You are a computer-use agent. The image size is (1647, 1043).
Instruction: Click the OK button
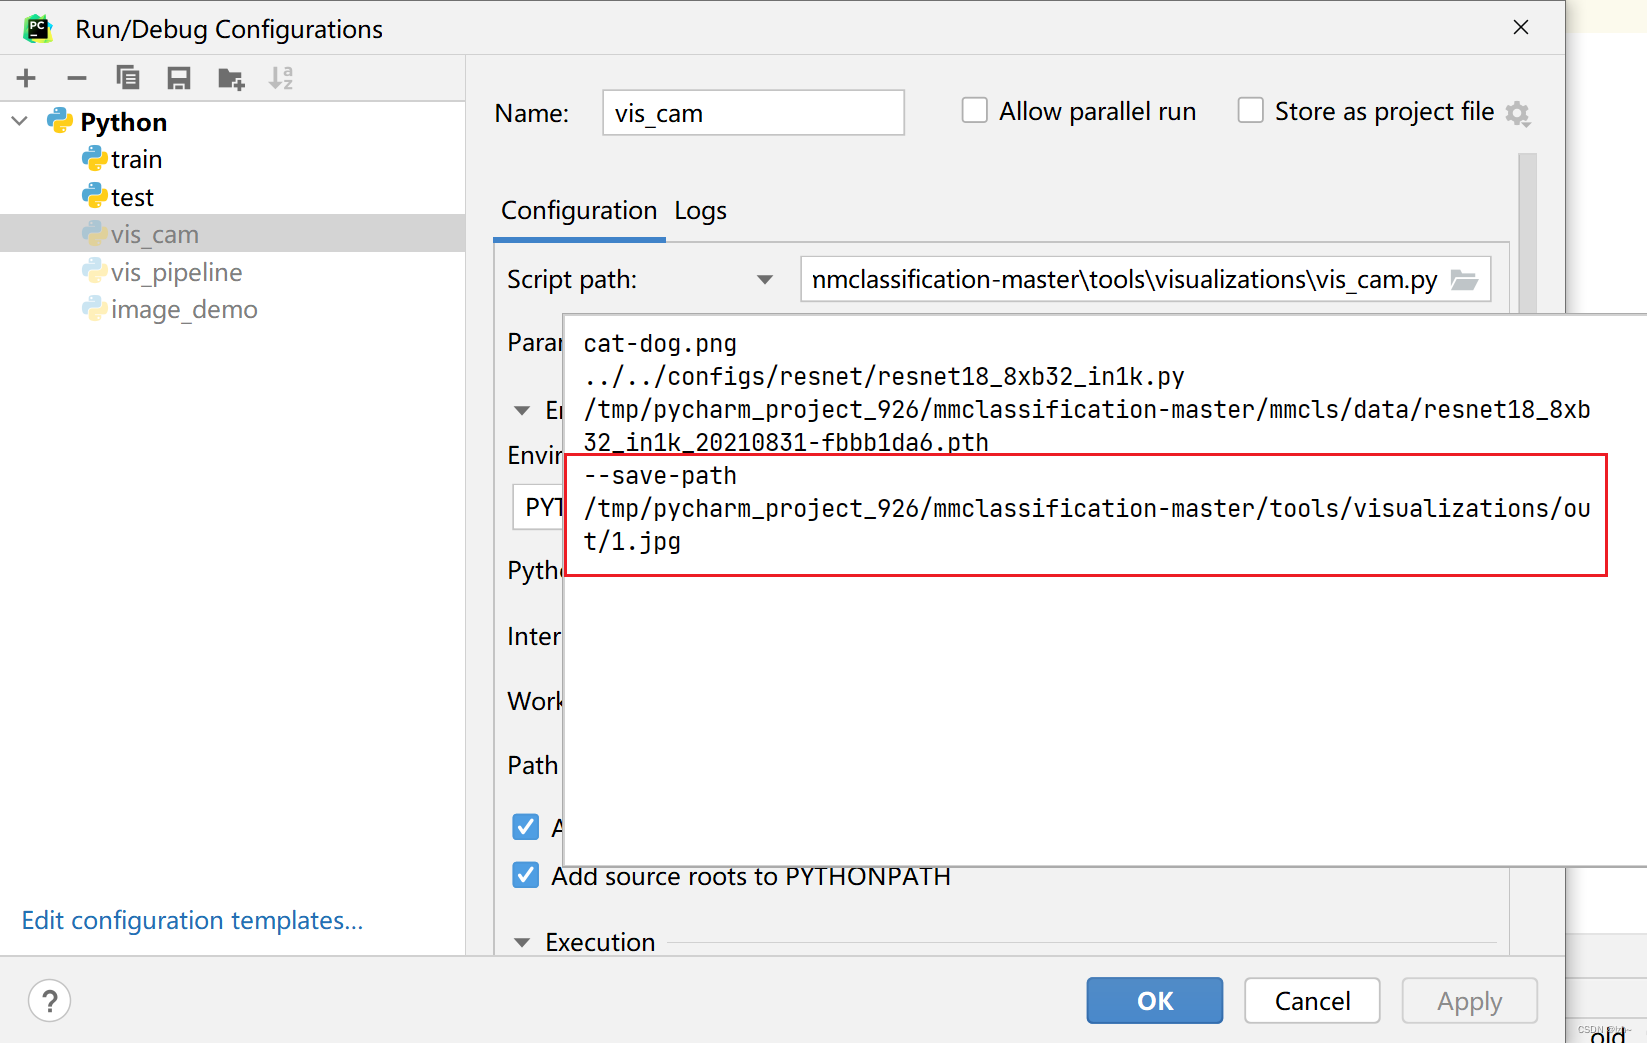[1154, 1000]
